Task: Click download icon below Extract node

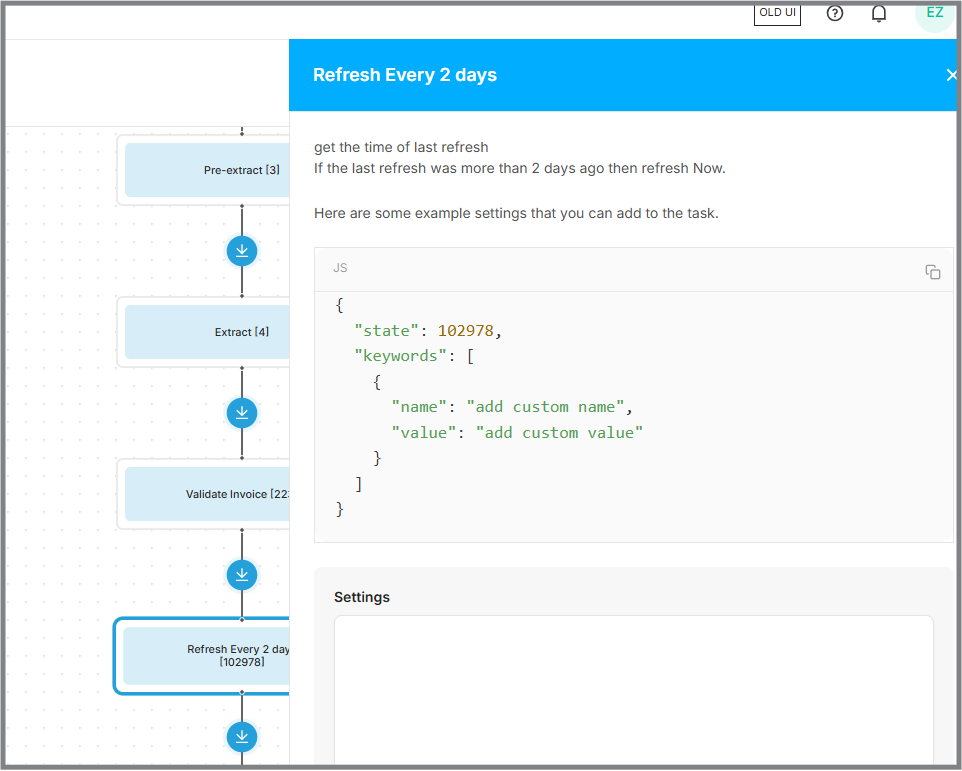Action: pyautogui.click(x=242, y=413)
